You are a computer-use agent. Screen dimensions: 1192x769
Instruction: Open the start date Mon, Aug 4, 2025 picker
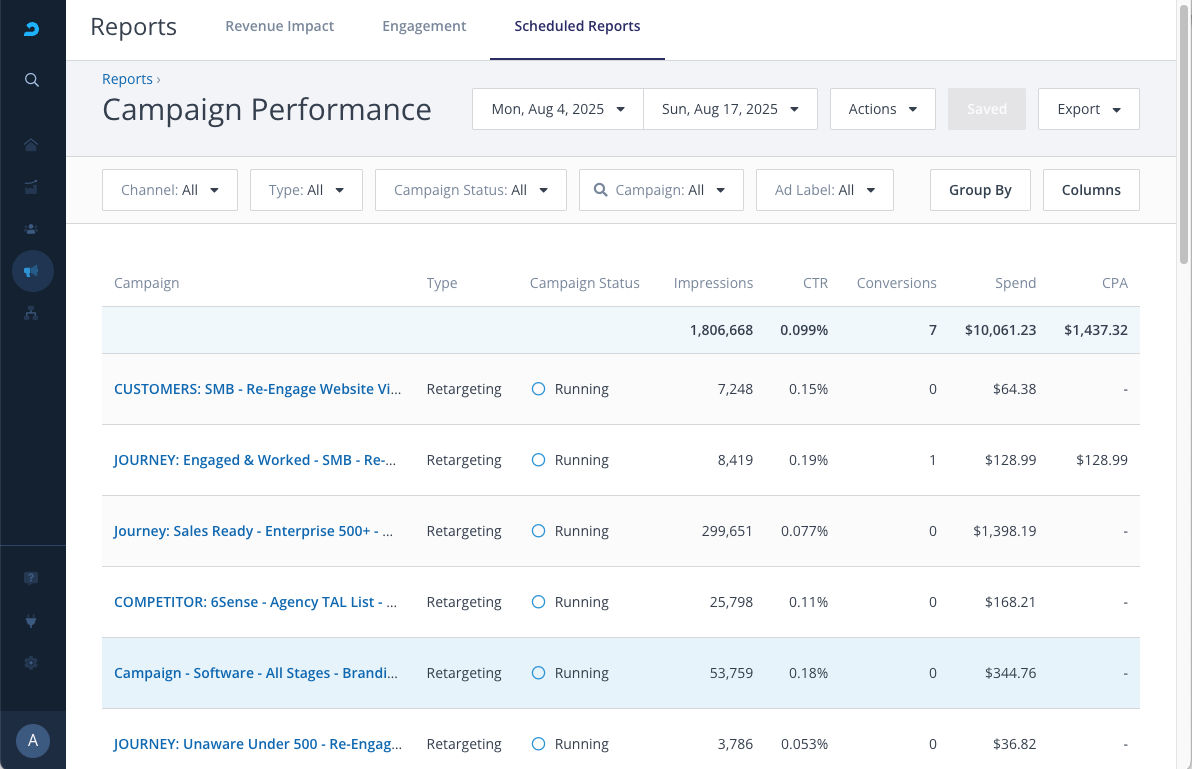pos(558,109)
